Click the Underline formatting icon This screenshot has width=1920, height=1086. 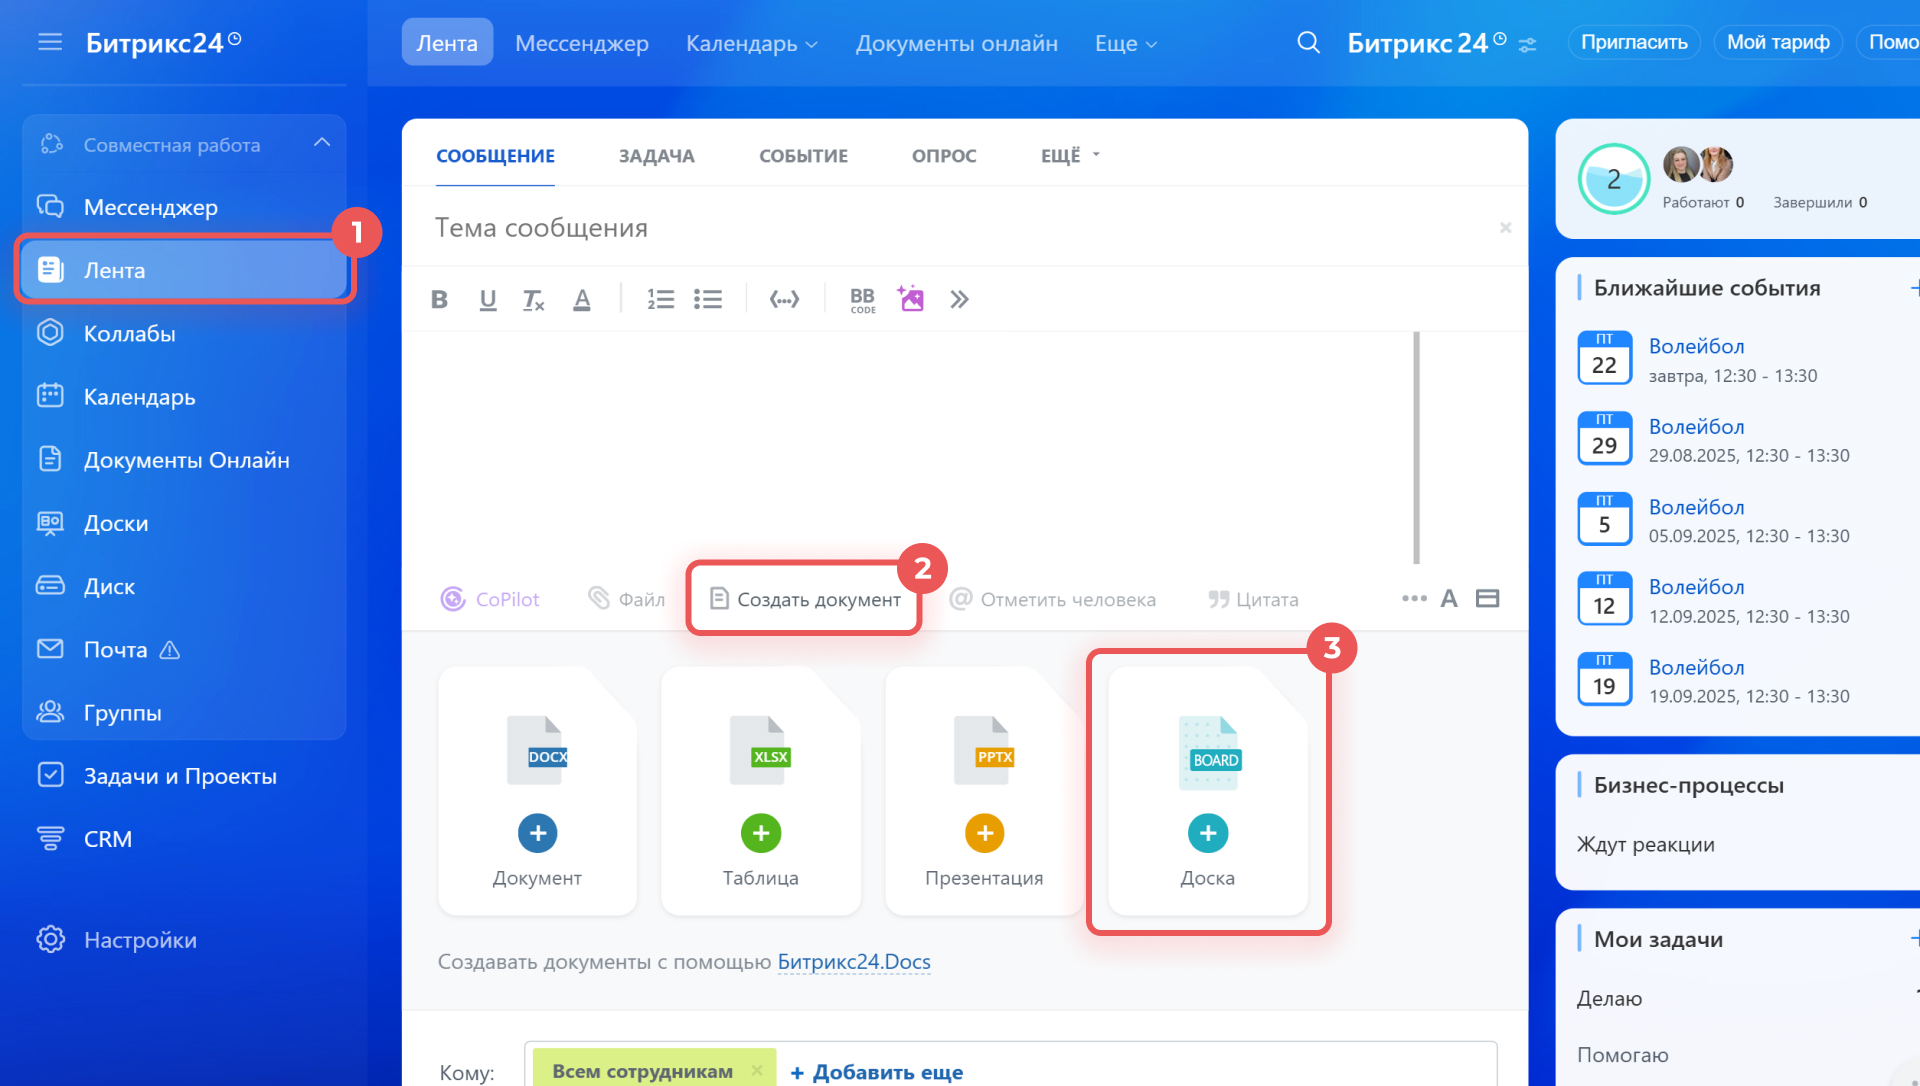(488, 299)
